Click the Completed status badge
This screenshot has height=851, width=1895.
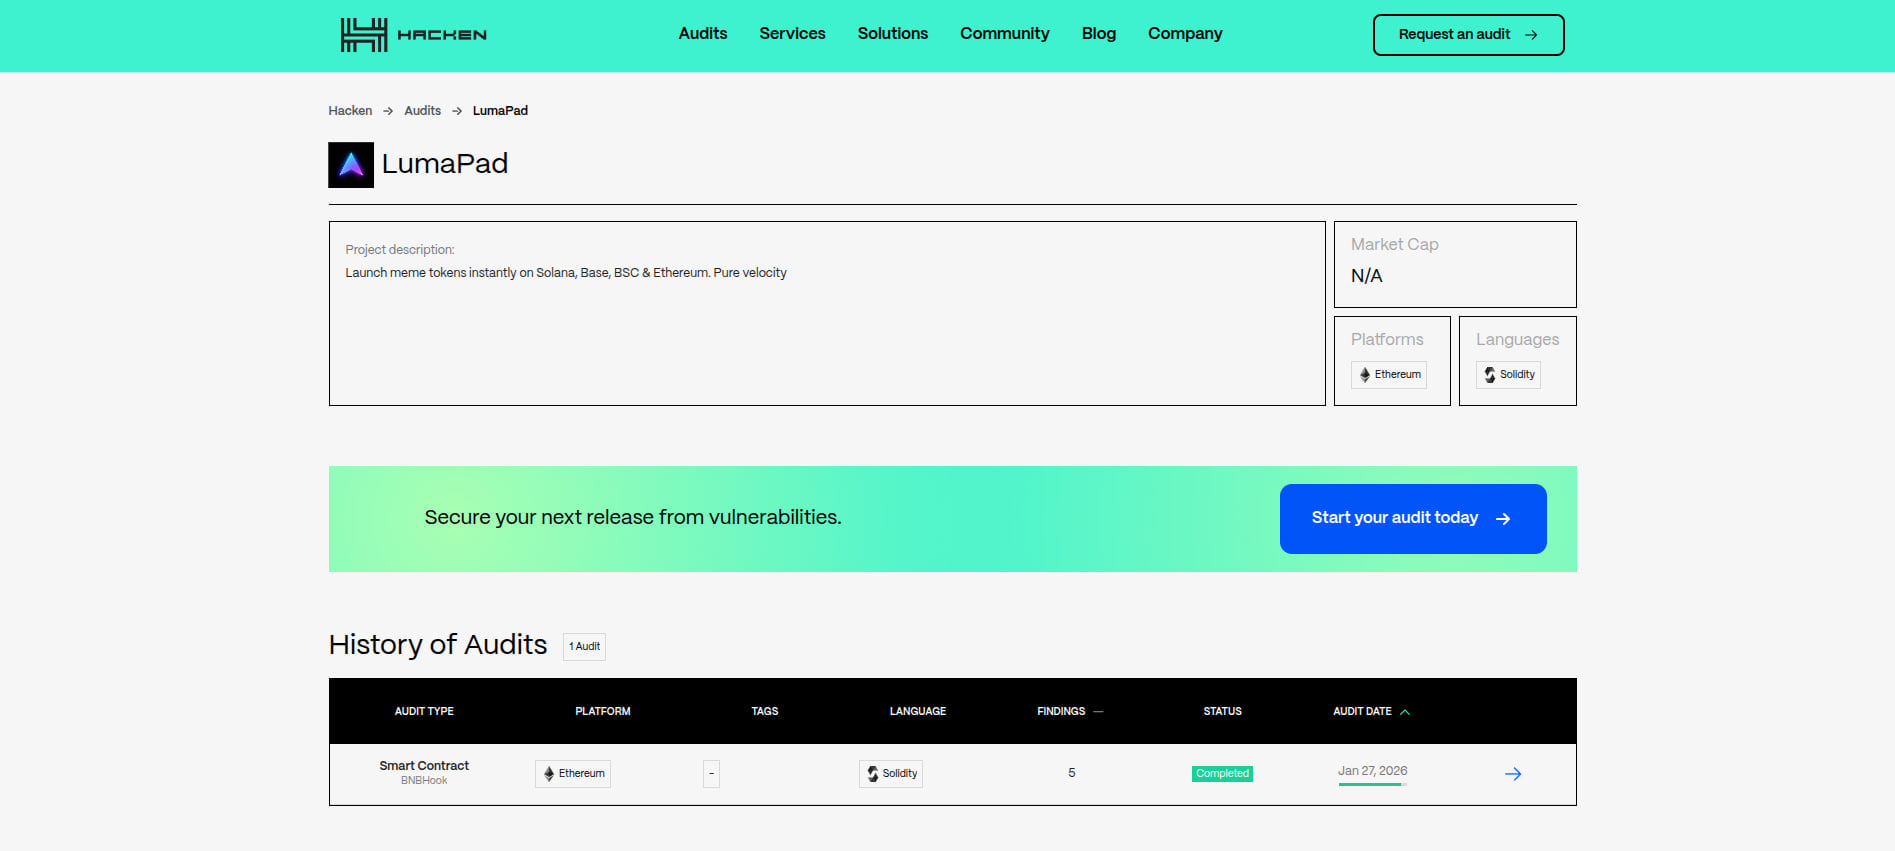pos(1222,774)
